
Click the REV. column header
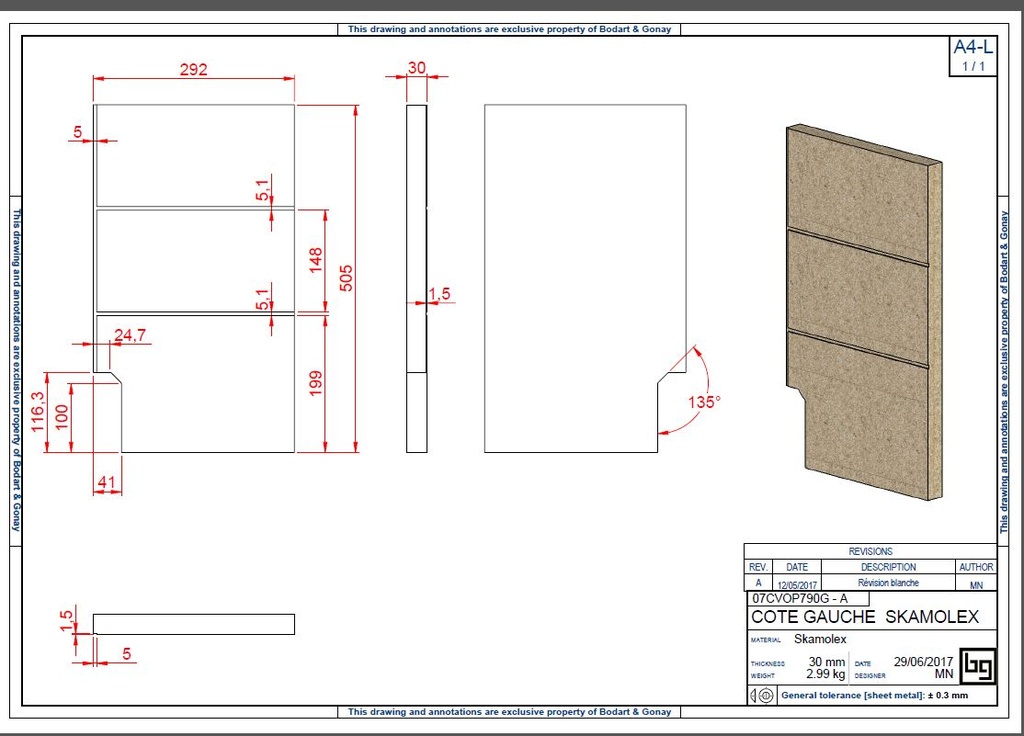(758, 567)
